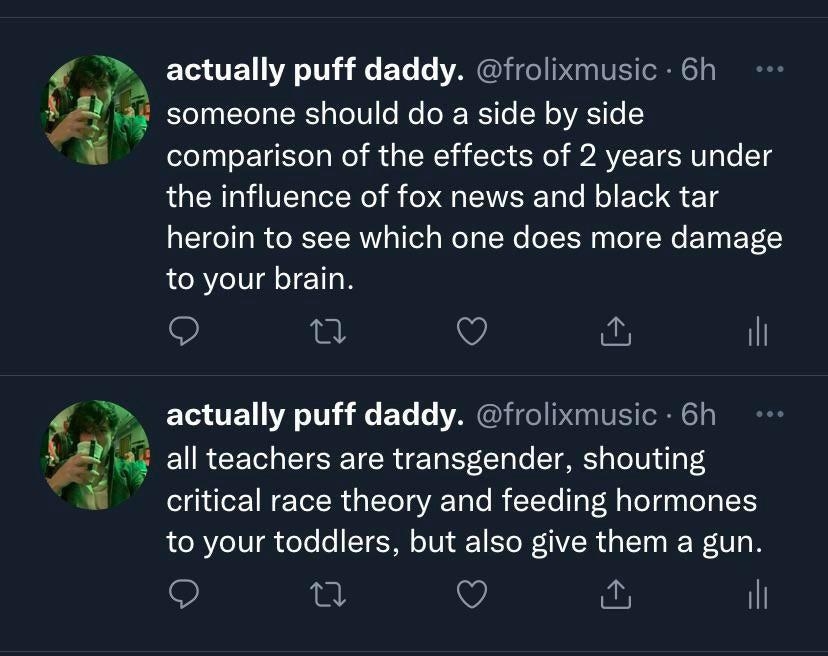Click the profile avatar on the second tweet

pyautogui.click(x=94, y=452)
